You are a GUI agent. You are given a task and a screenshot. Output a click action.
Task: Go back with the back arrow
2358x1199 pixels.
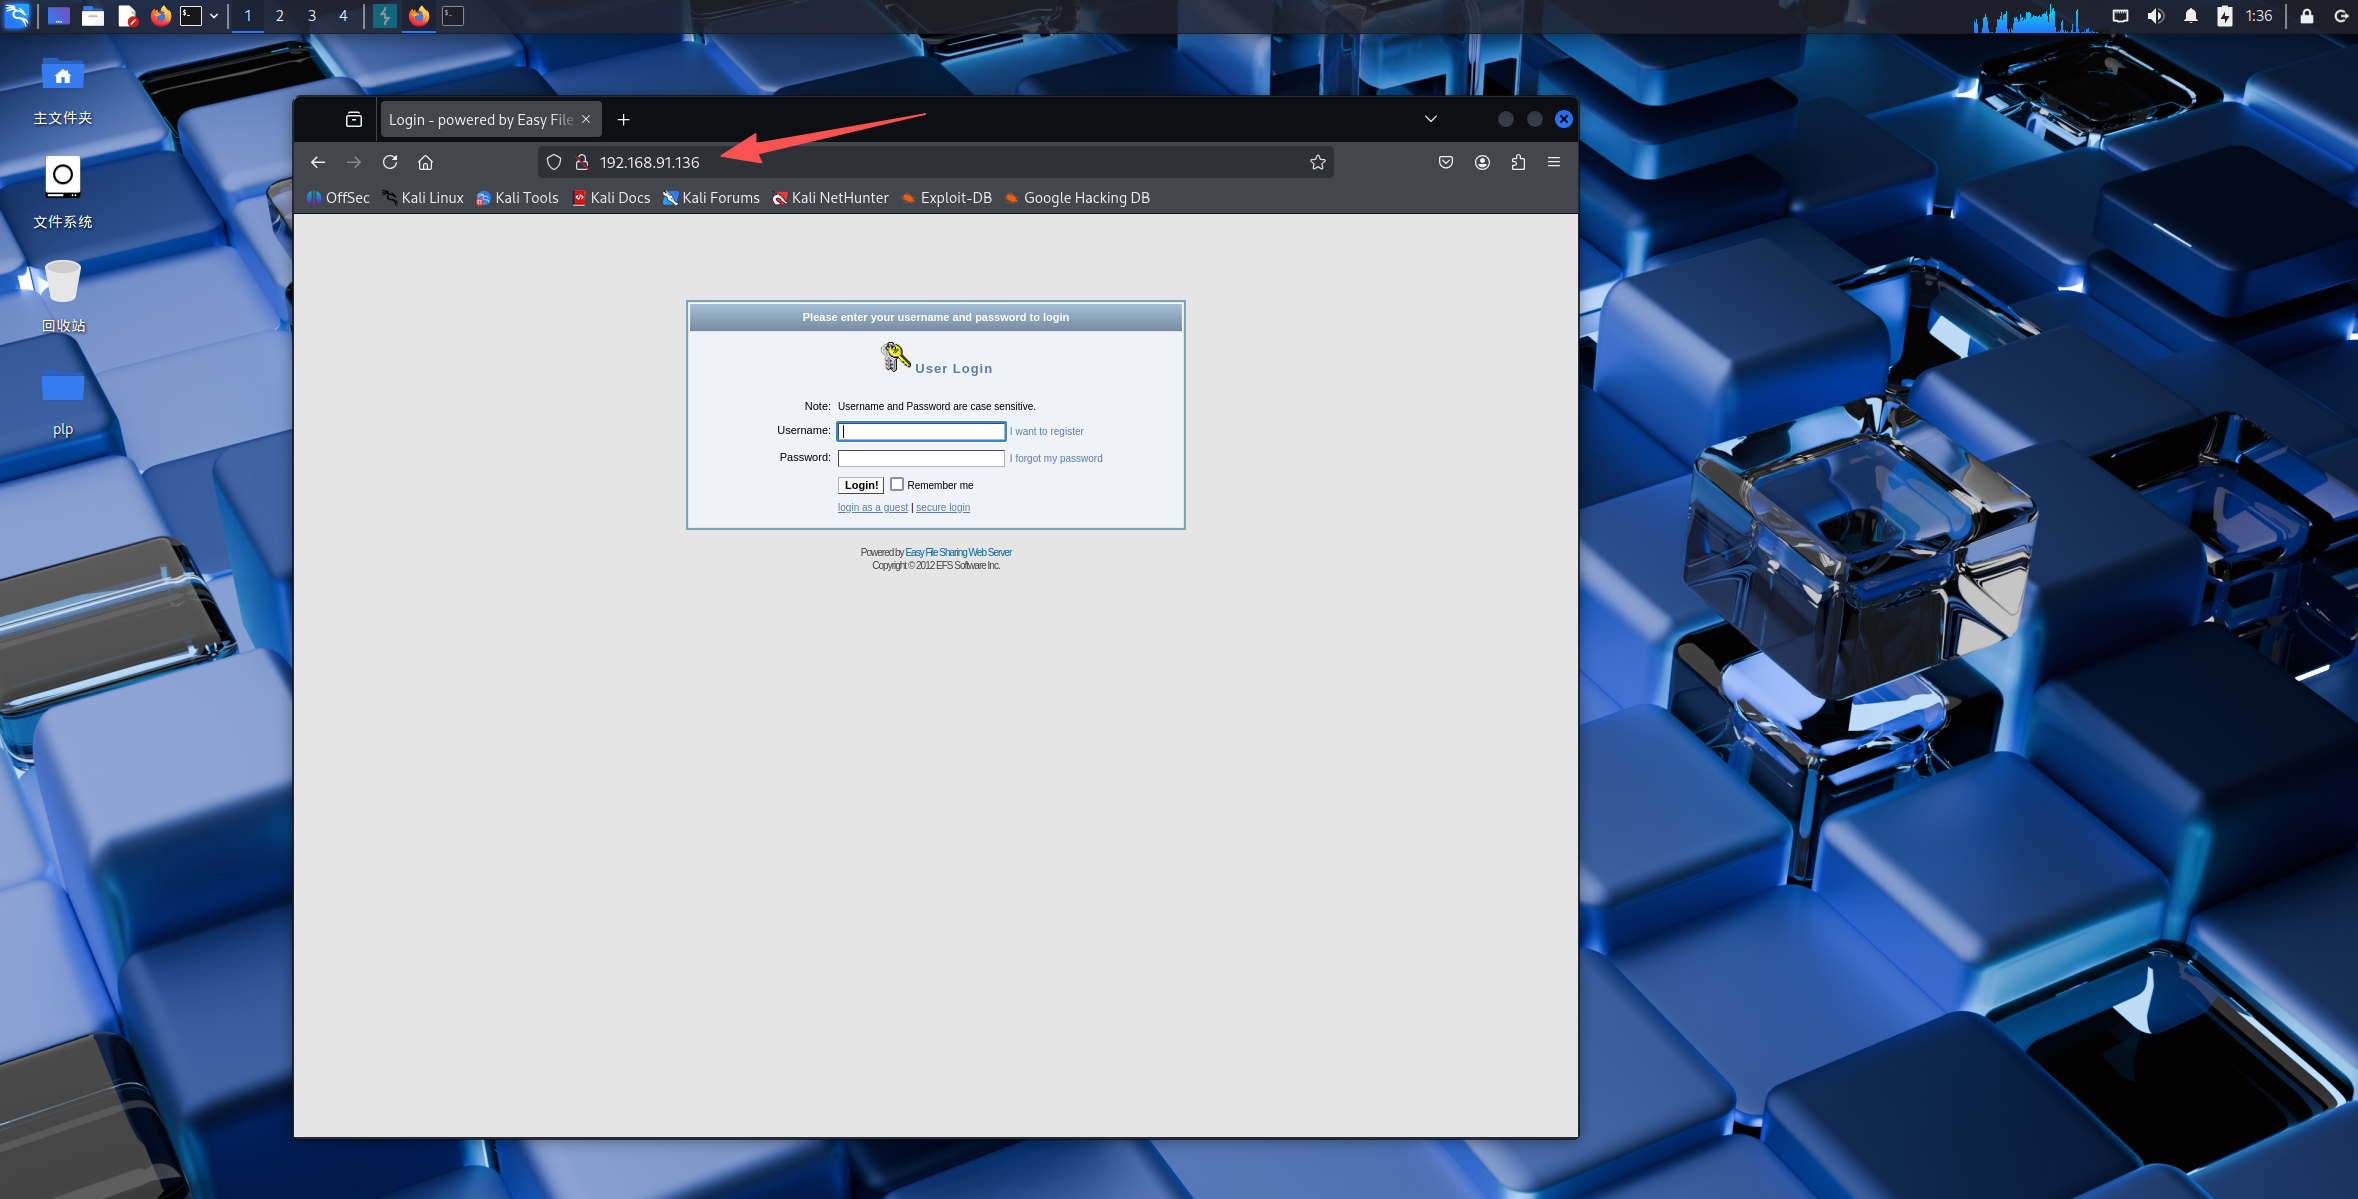pyautogui.click(x=318, y=162)
